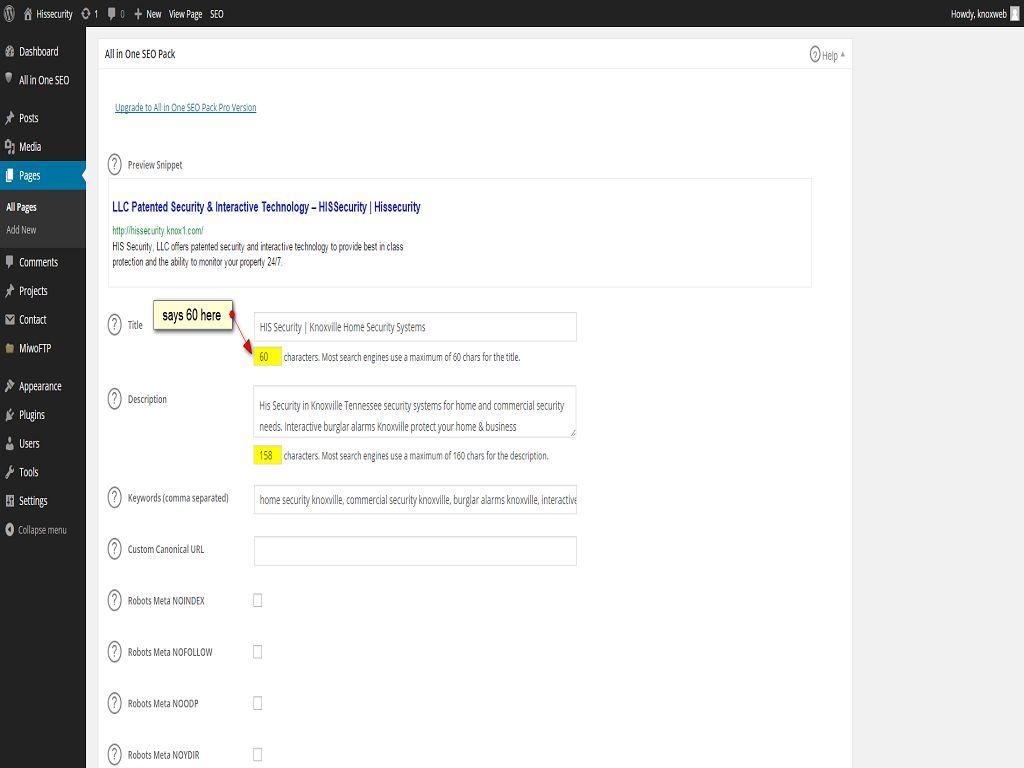The image size is (1024, 768).
Task: Open Media in the sidebar
Action: click(x=42, y=147)
